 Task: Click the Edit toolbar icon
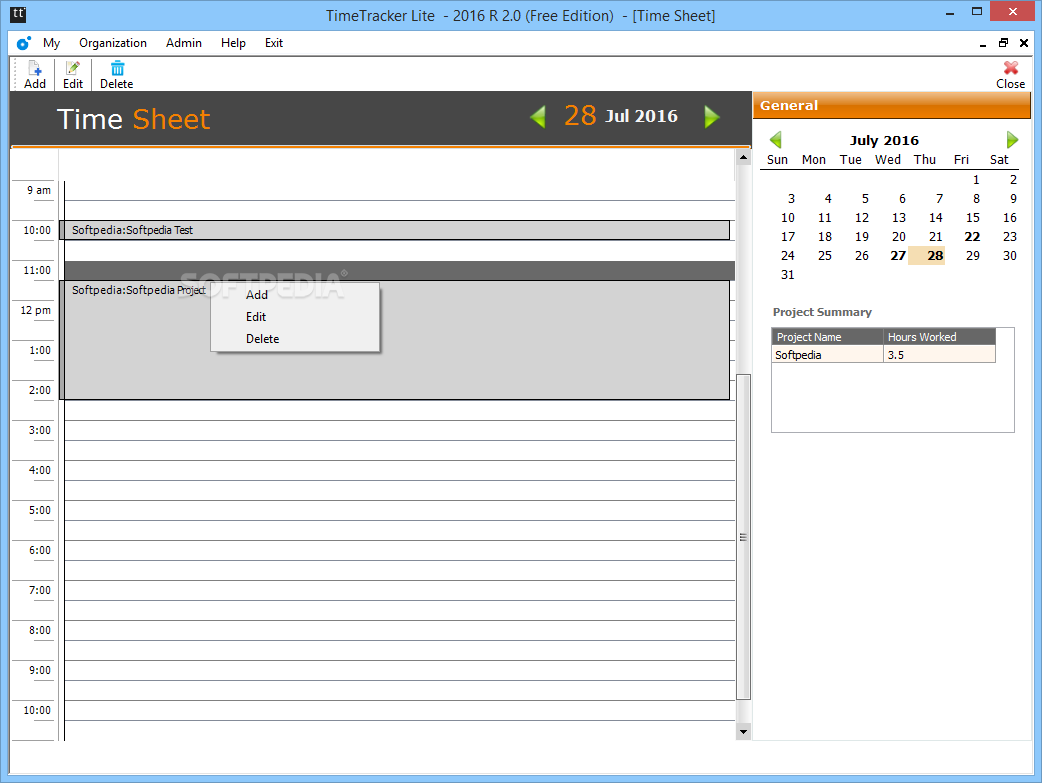(x=72, y=74)
